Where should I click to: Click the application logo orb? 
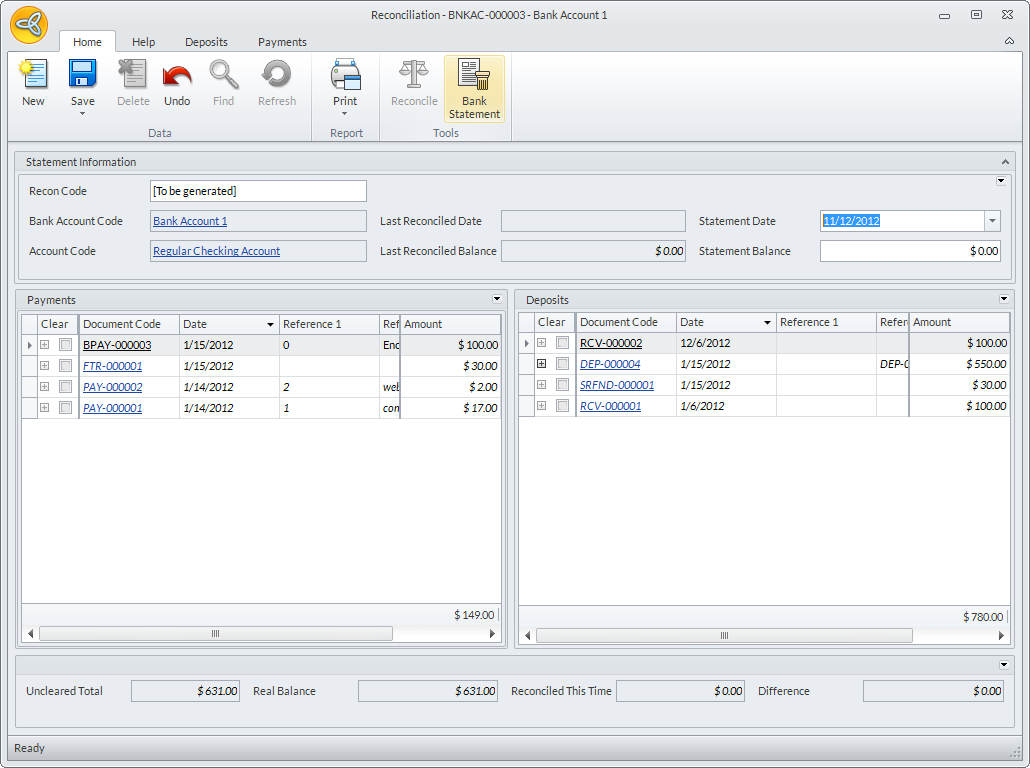click(x=29, y=26)
